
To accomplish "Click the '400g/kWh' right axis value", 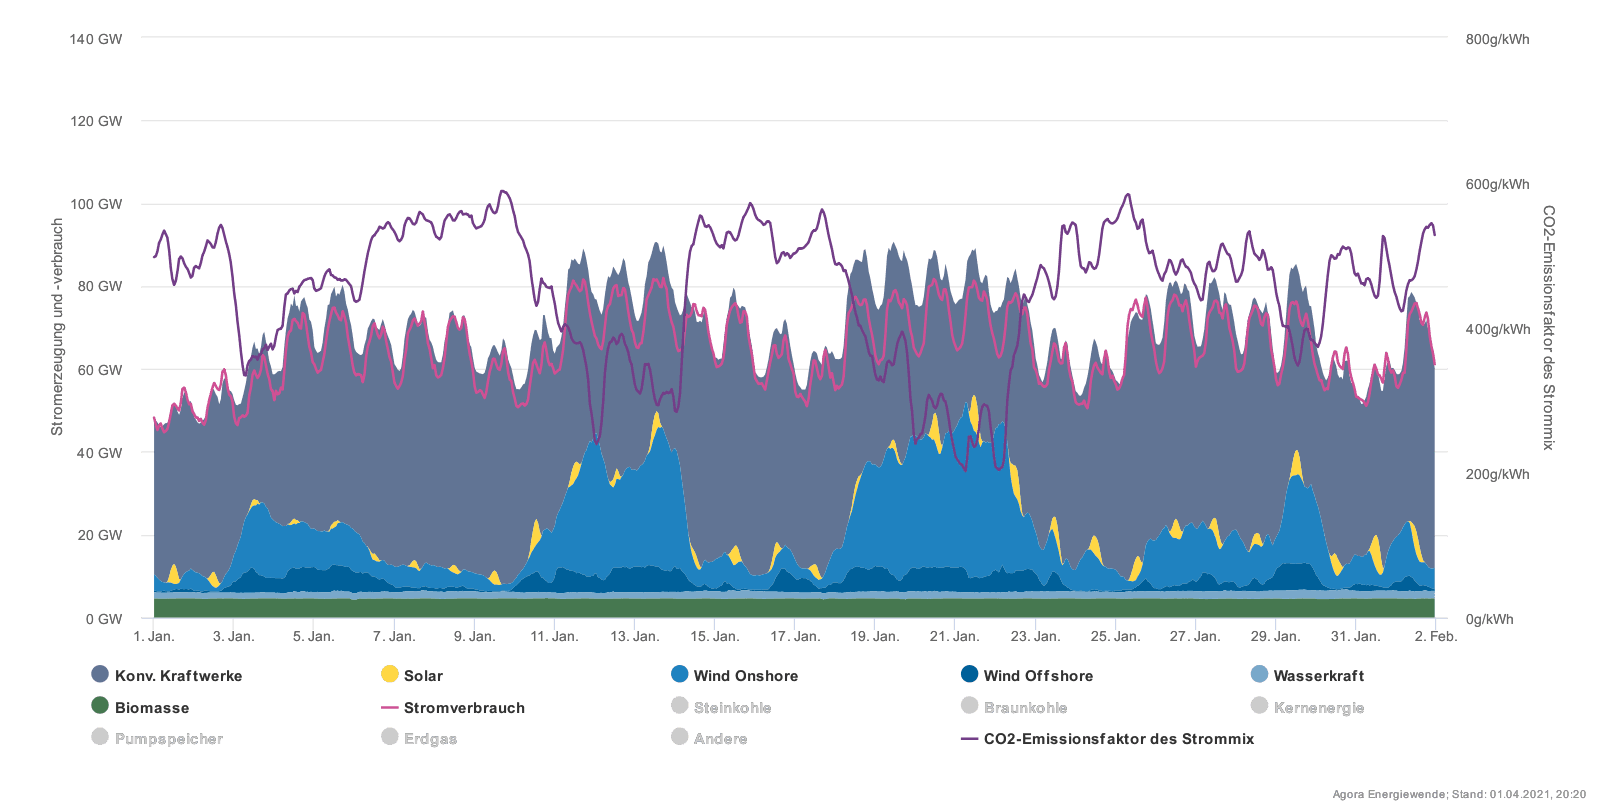I will 1497,329.
